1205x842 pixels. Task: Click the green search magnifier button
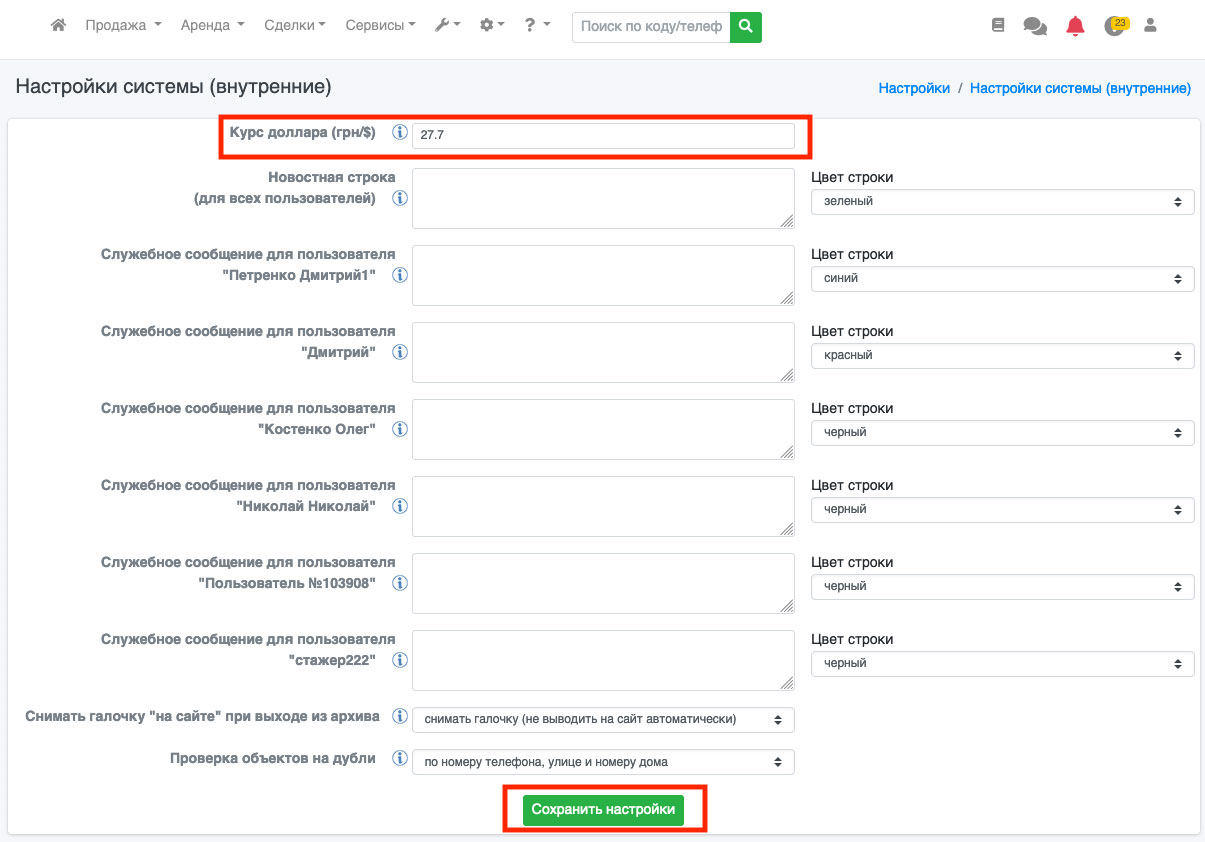pos(745,27)
